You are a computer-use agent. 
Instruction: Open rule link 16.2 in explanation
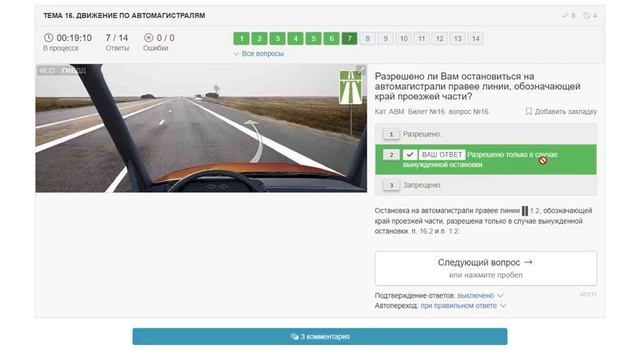pos(426,231)
